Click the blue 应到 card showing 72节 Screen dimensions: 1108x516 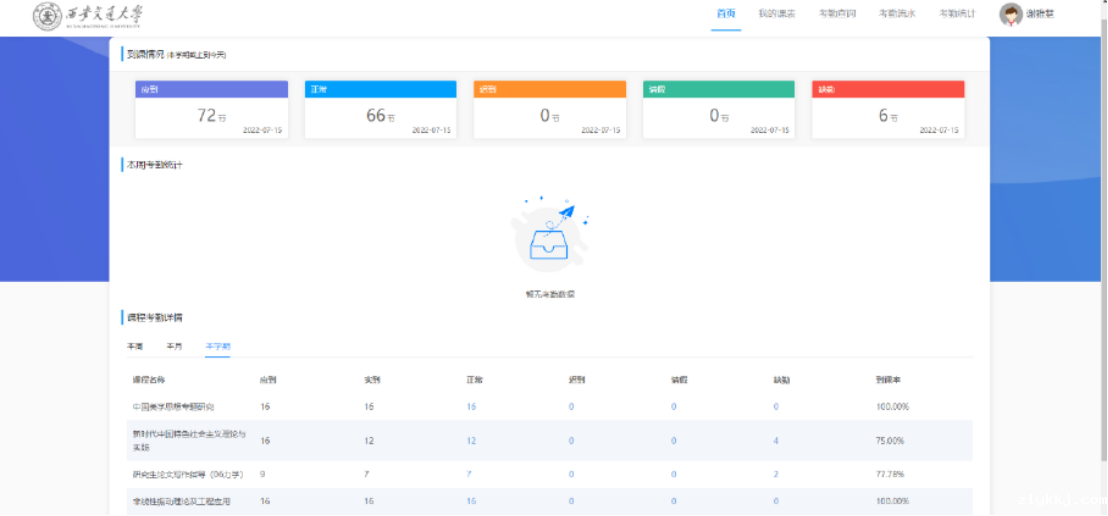click(x=212, y=109)
